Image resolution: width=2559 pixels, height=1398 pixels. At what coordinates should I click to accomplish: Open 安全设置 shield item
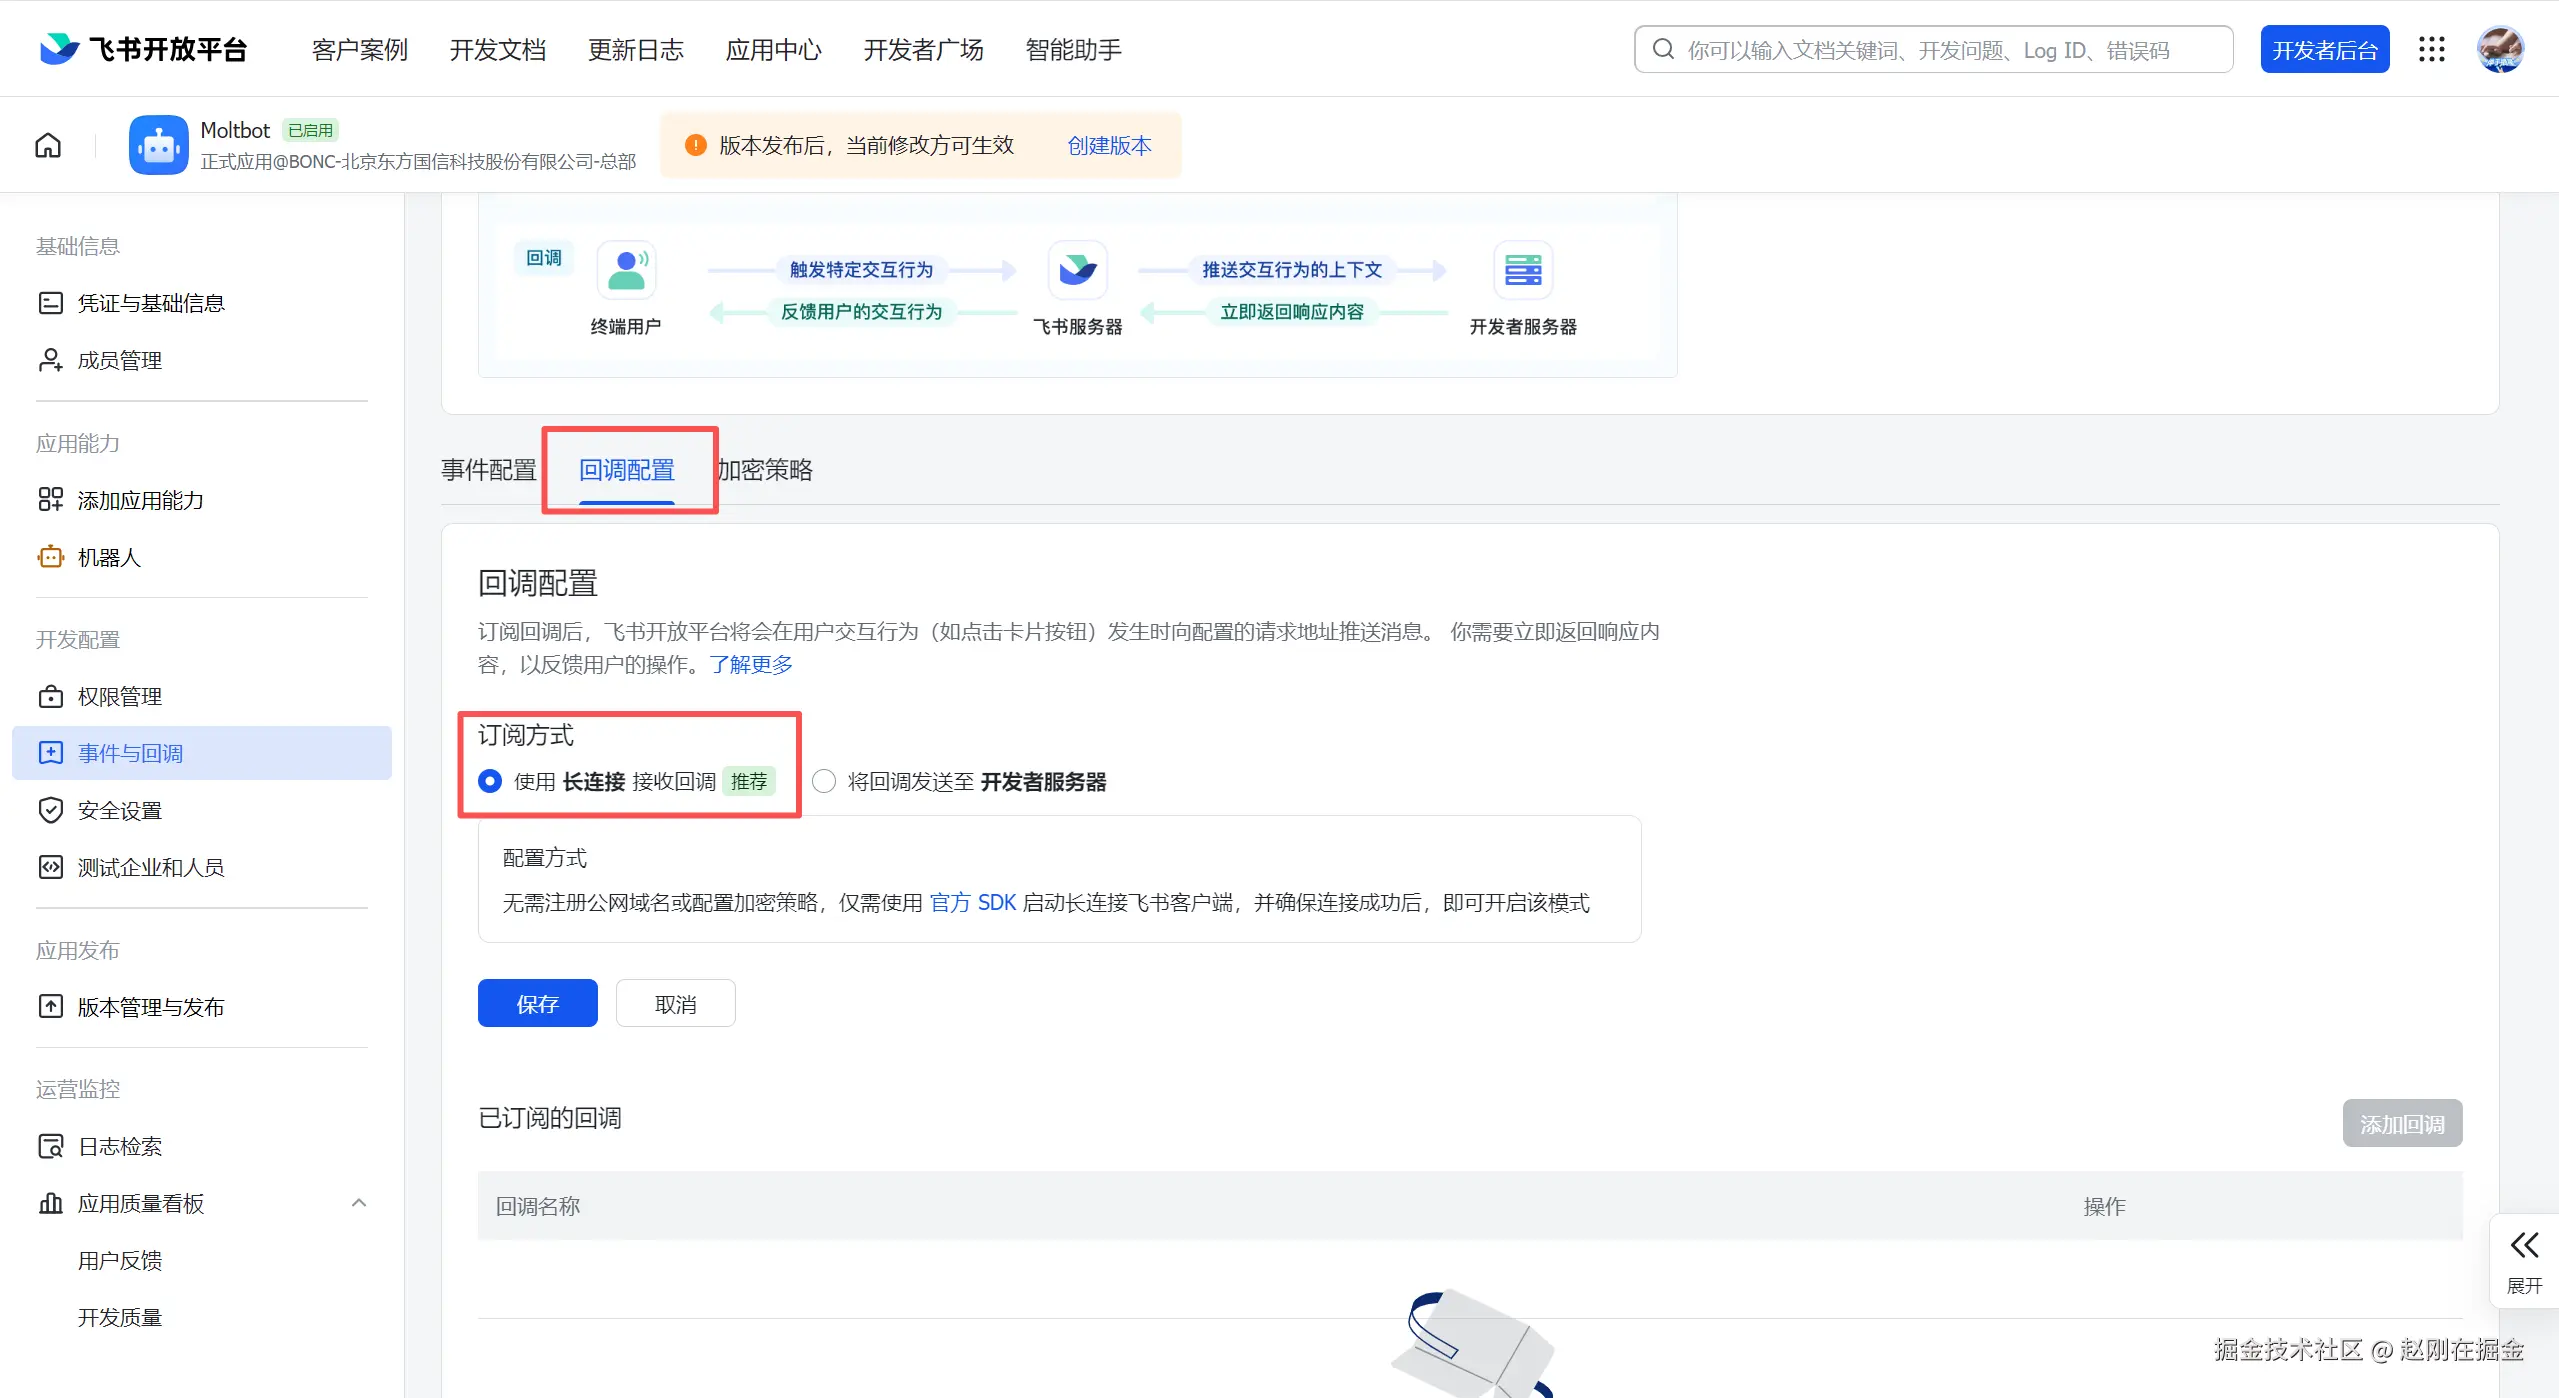pyautogui.click(x=119, y=811)
